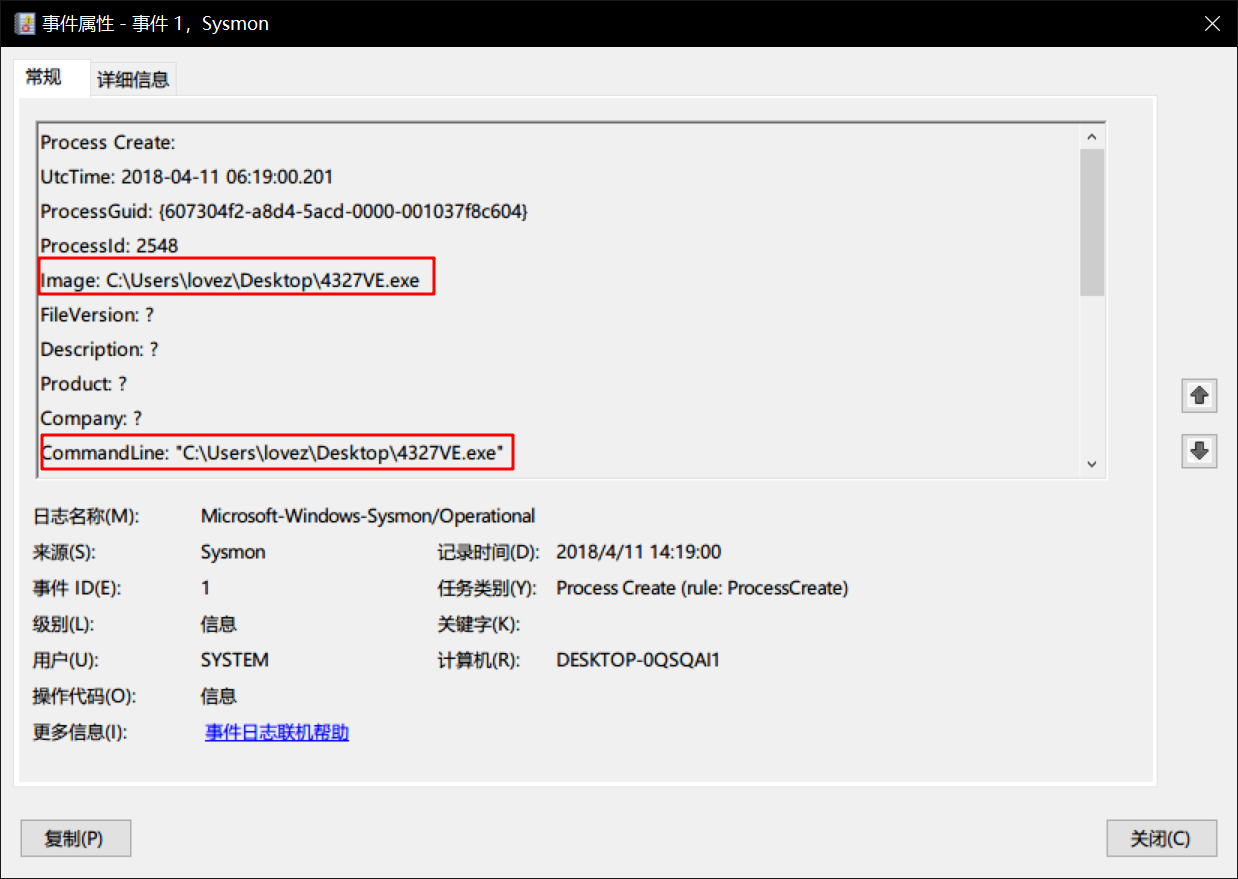1238x879 pixels.
Task: Switch to the 详细信息 tab
Action: tap(133, 80)
